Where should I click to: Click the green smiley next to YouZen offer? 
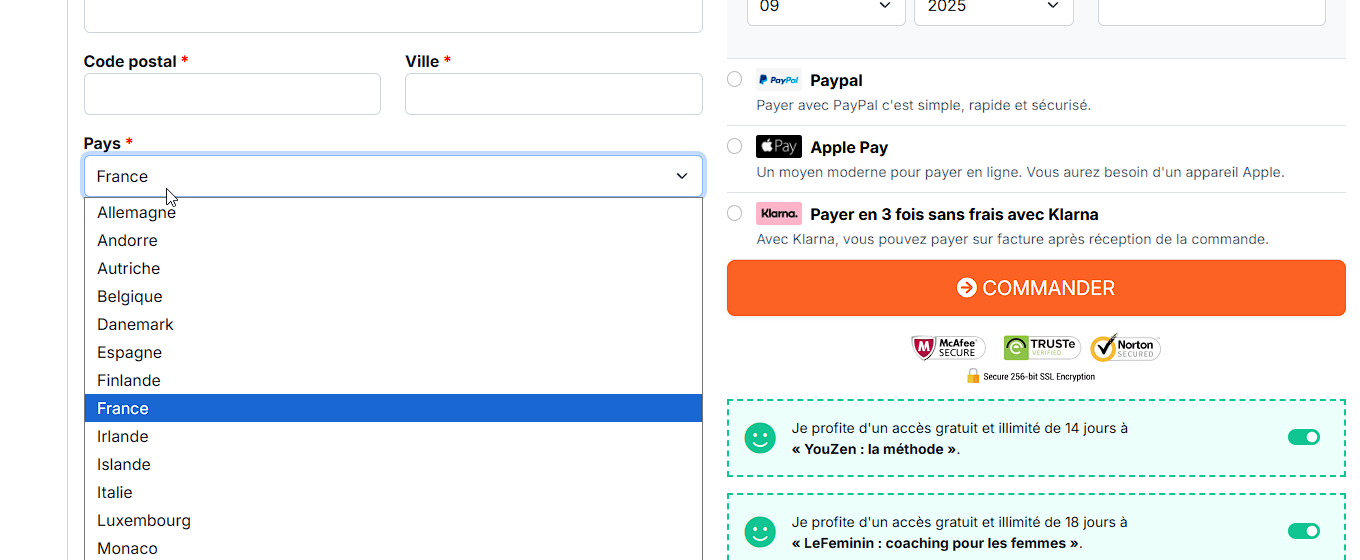(x=760, y=438)
